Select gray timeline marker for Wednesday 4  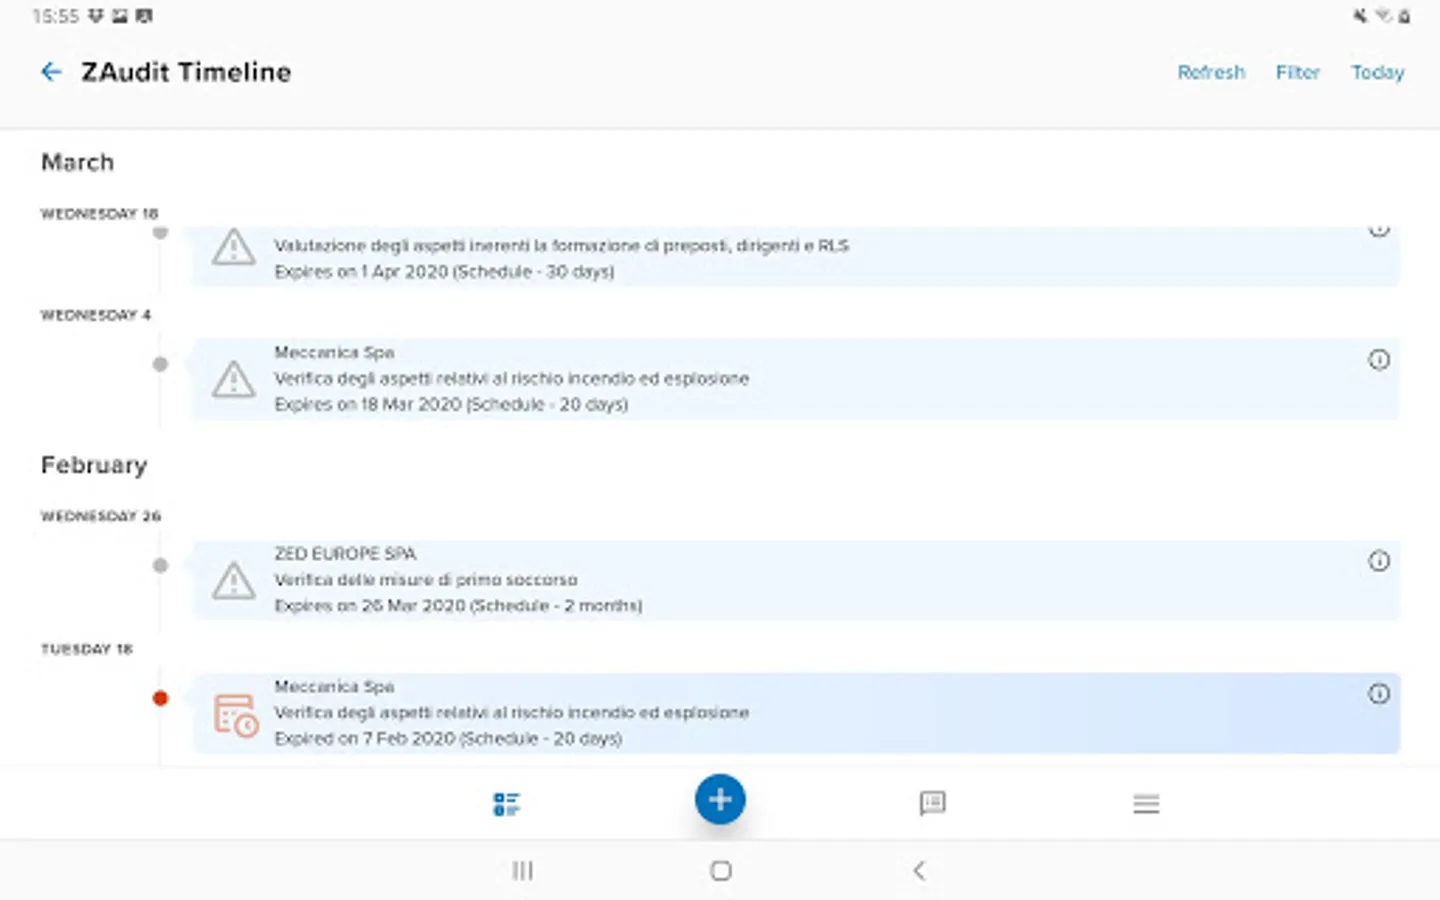160,364
